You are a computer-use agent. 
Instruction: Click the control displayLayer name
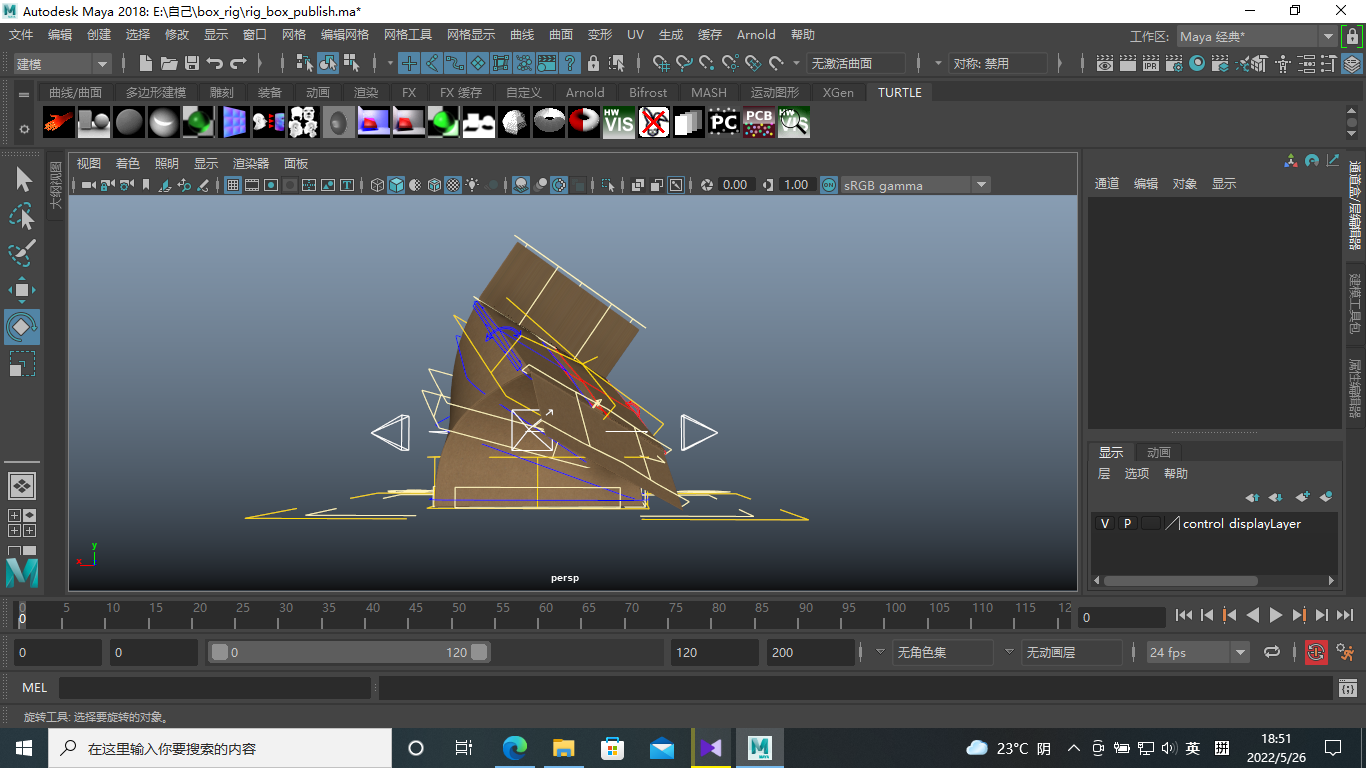pyautogui.click(x=1242, y=523)
